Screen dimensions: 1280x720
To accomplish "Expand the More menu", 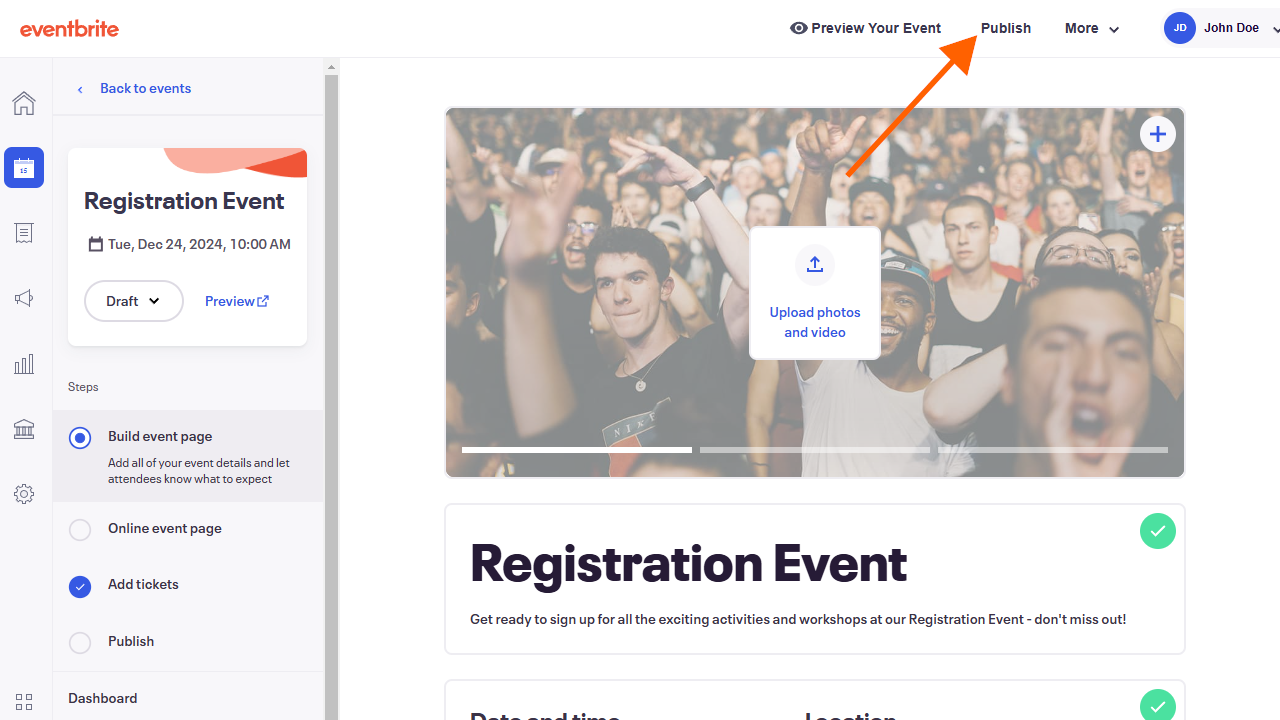I will coord(1091,28).
